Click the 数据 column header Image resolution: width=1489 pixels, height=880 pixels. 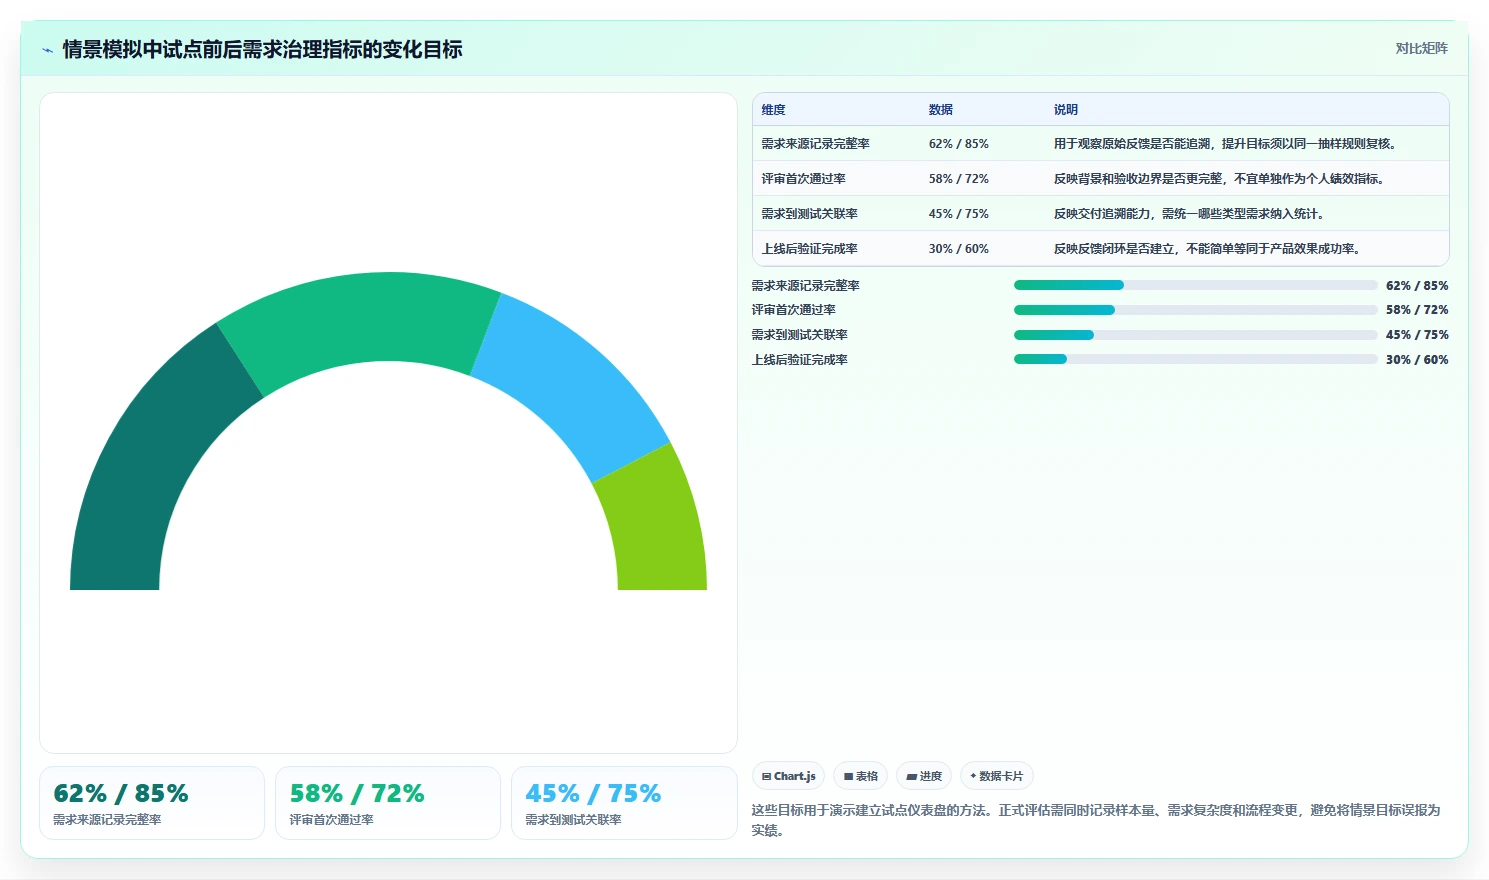[941, 110]
